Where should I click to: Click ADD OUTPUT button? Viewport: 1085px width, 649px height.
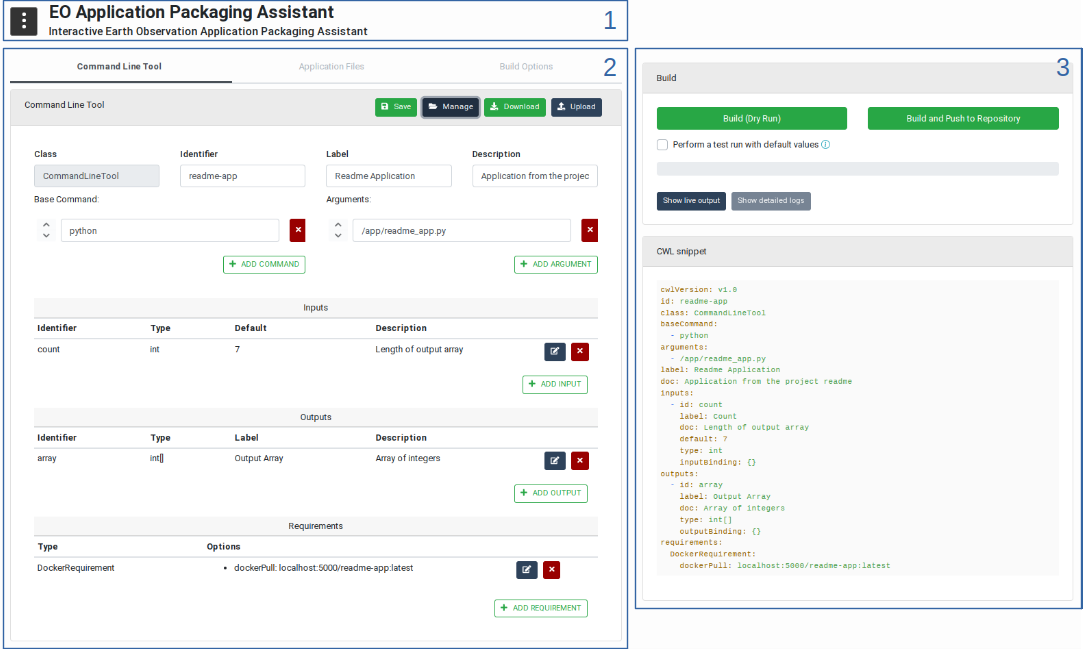(551, 493)
